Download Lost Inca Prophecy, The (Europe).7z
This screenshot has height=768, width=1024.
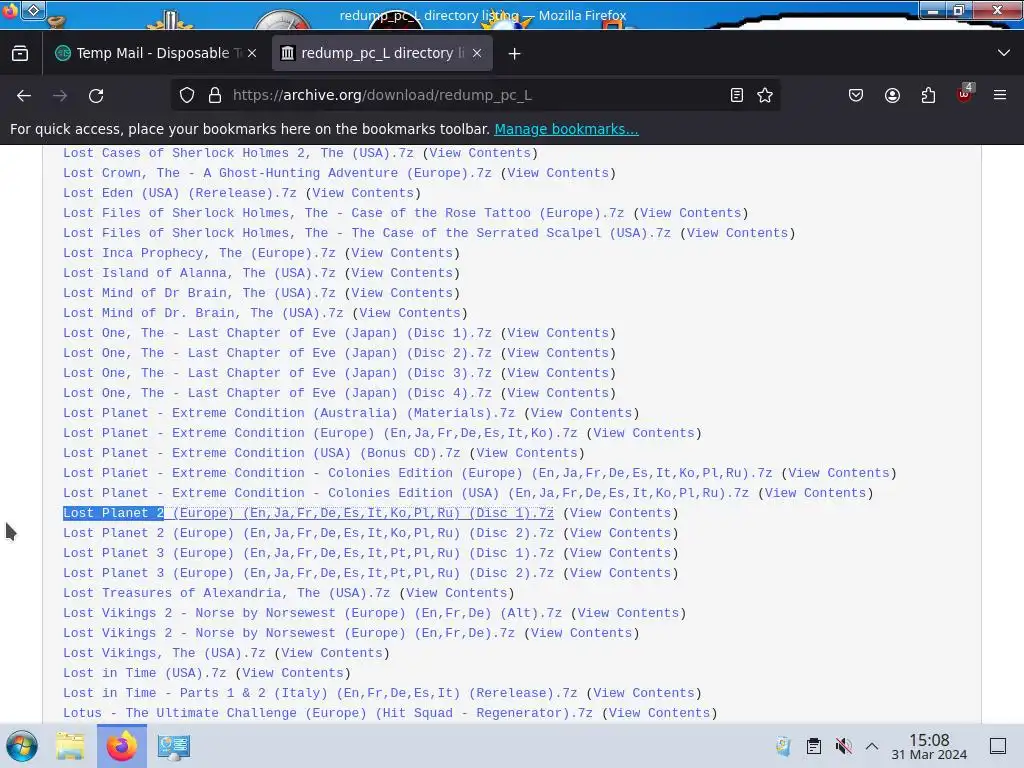click(199, 253)
